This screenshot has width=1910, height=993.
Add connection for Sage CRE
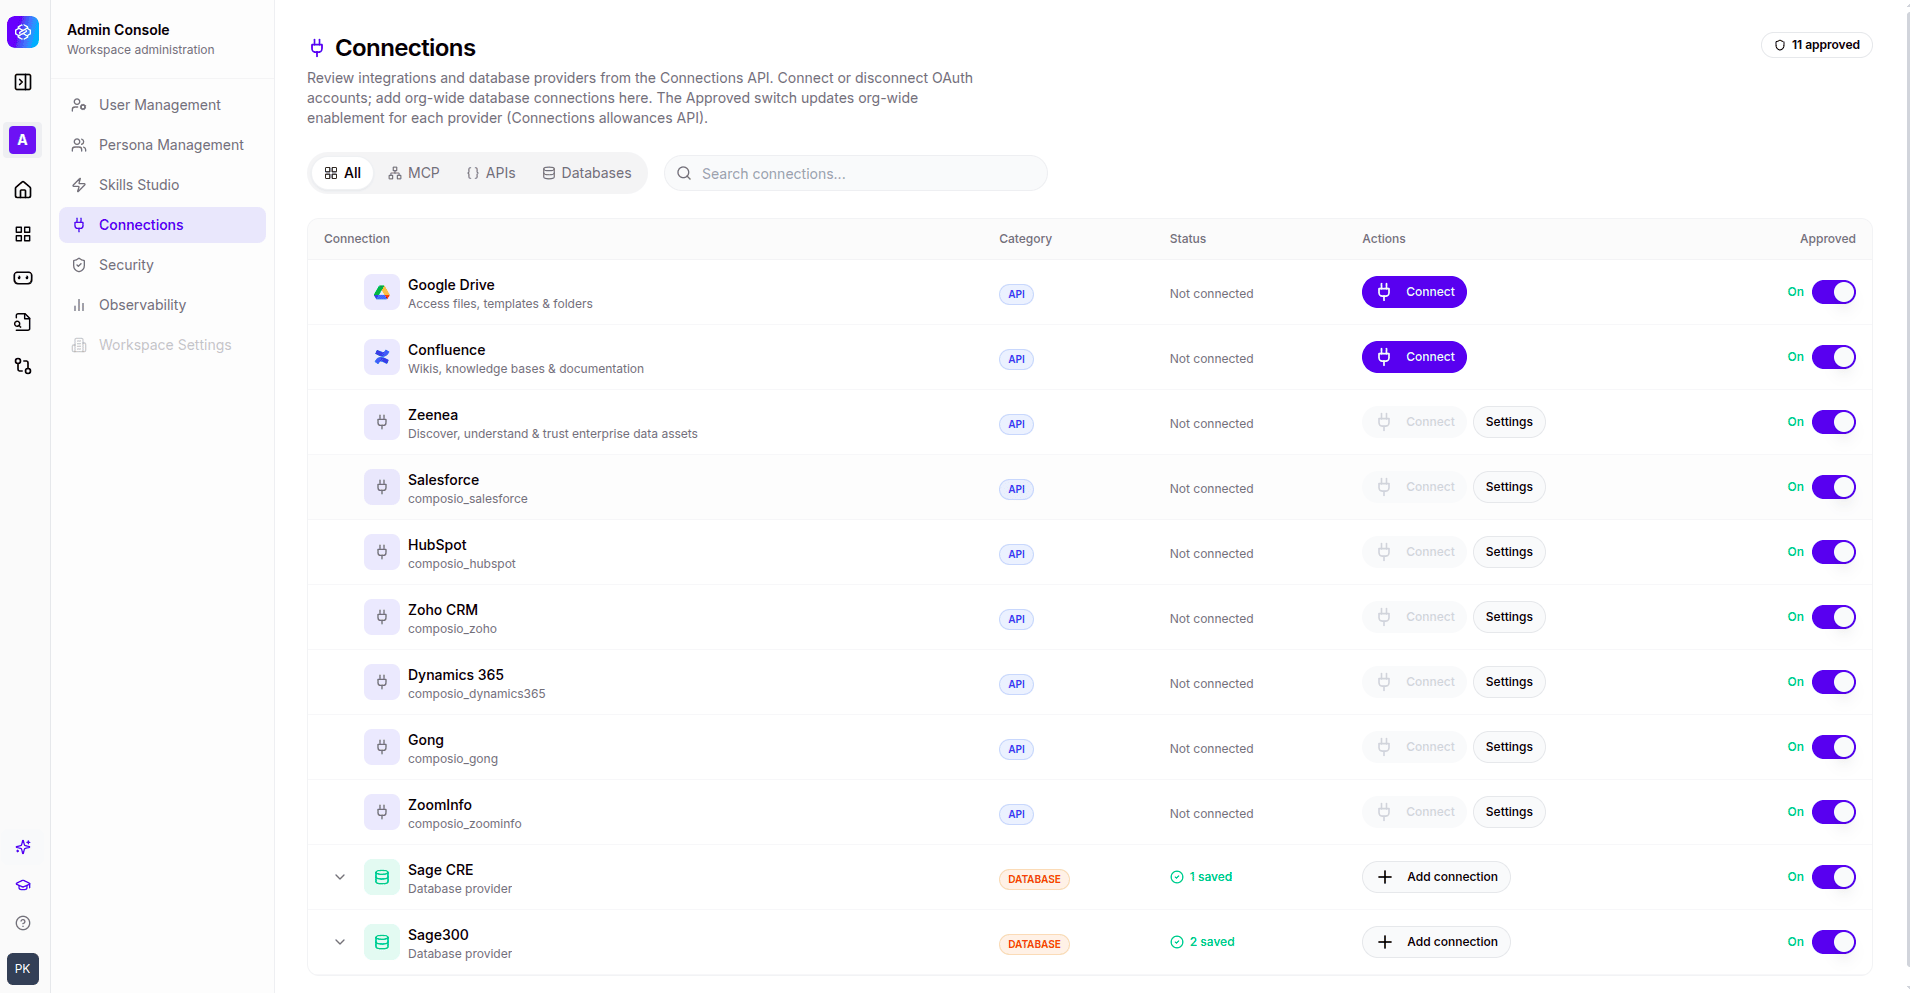pyautogui.click(x=1436, y=877)
